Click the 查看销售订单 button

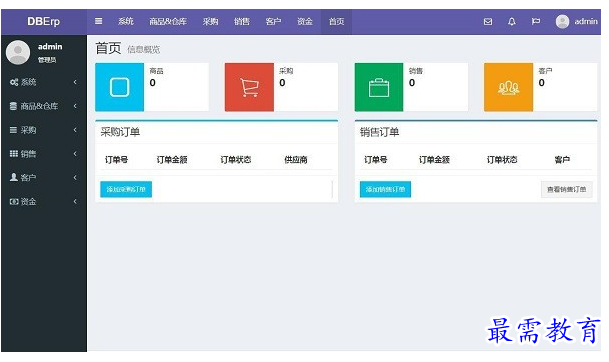[x=567, y=190]
